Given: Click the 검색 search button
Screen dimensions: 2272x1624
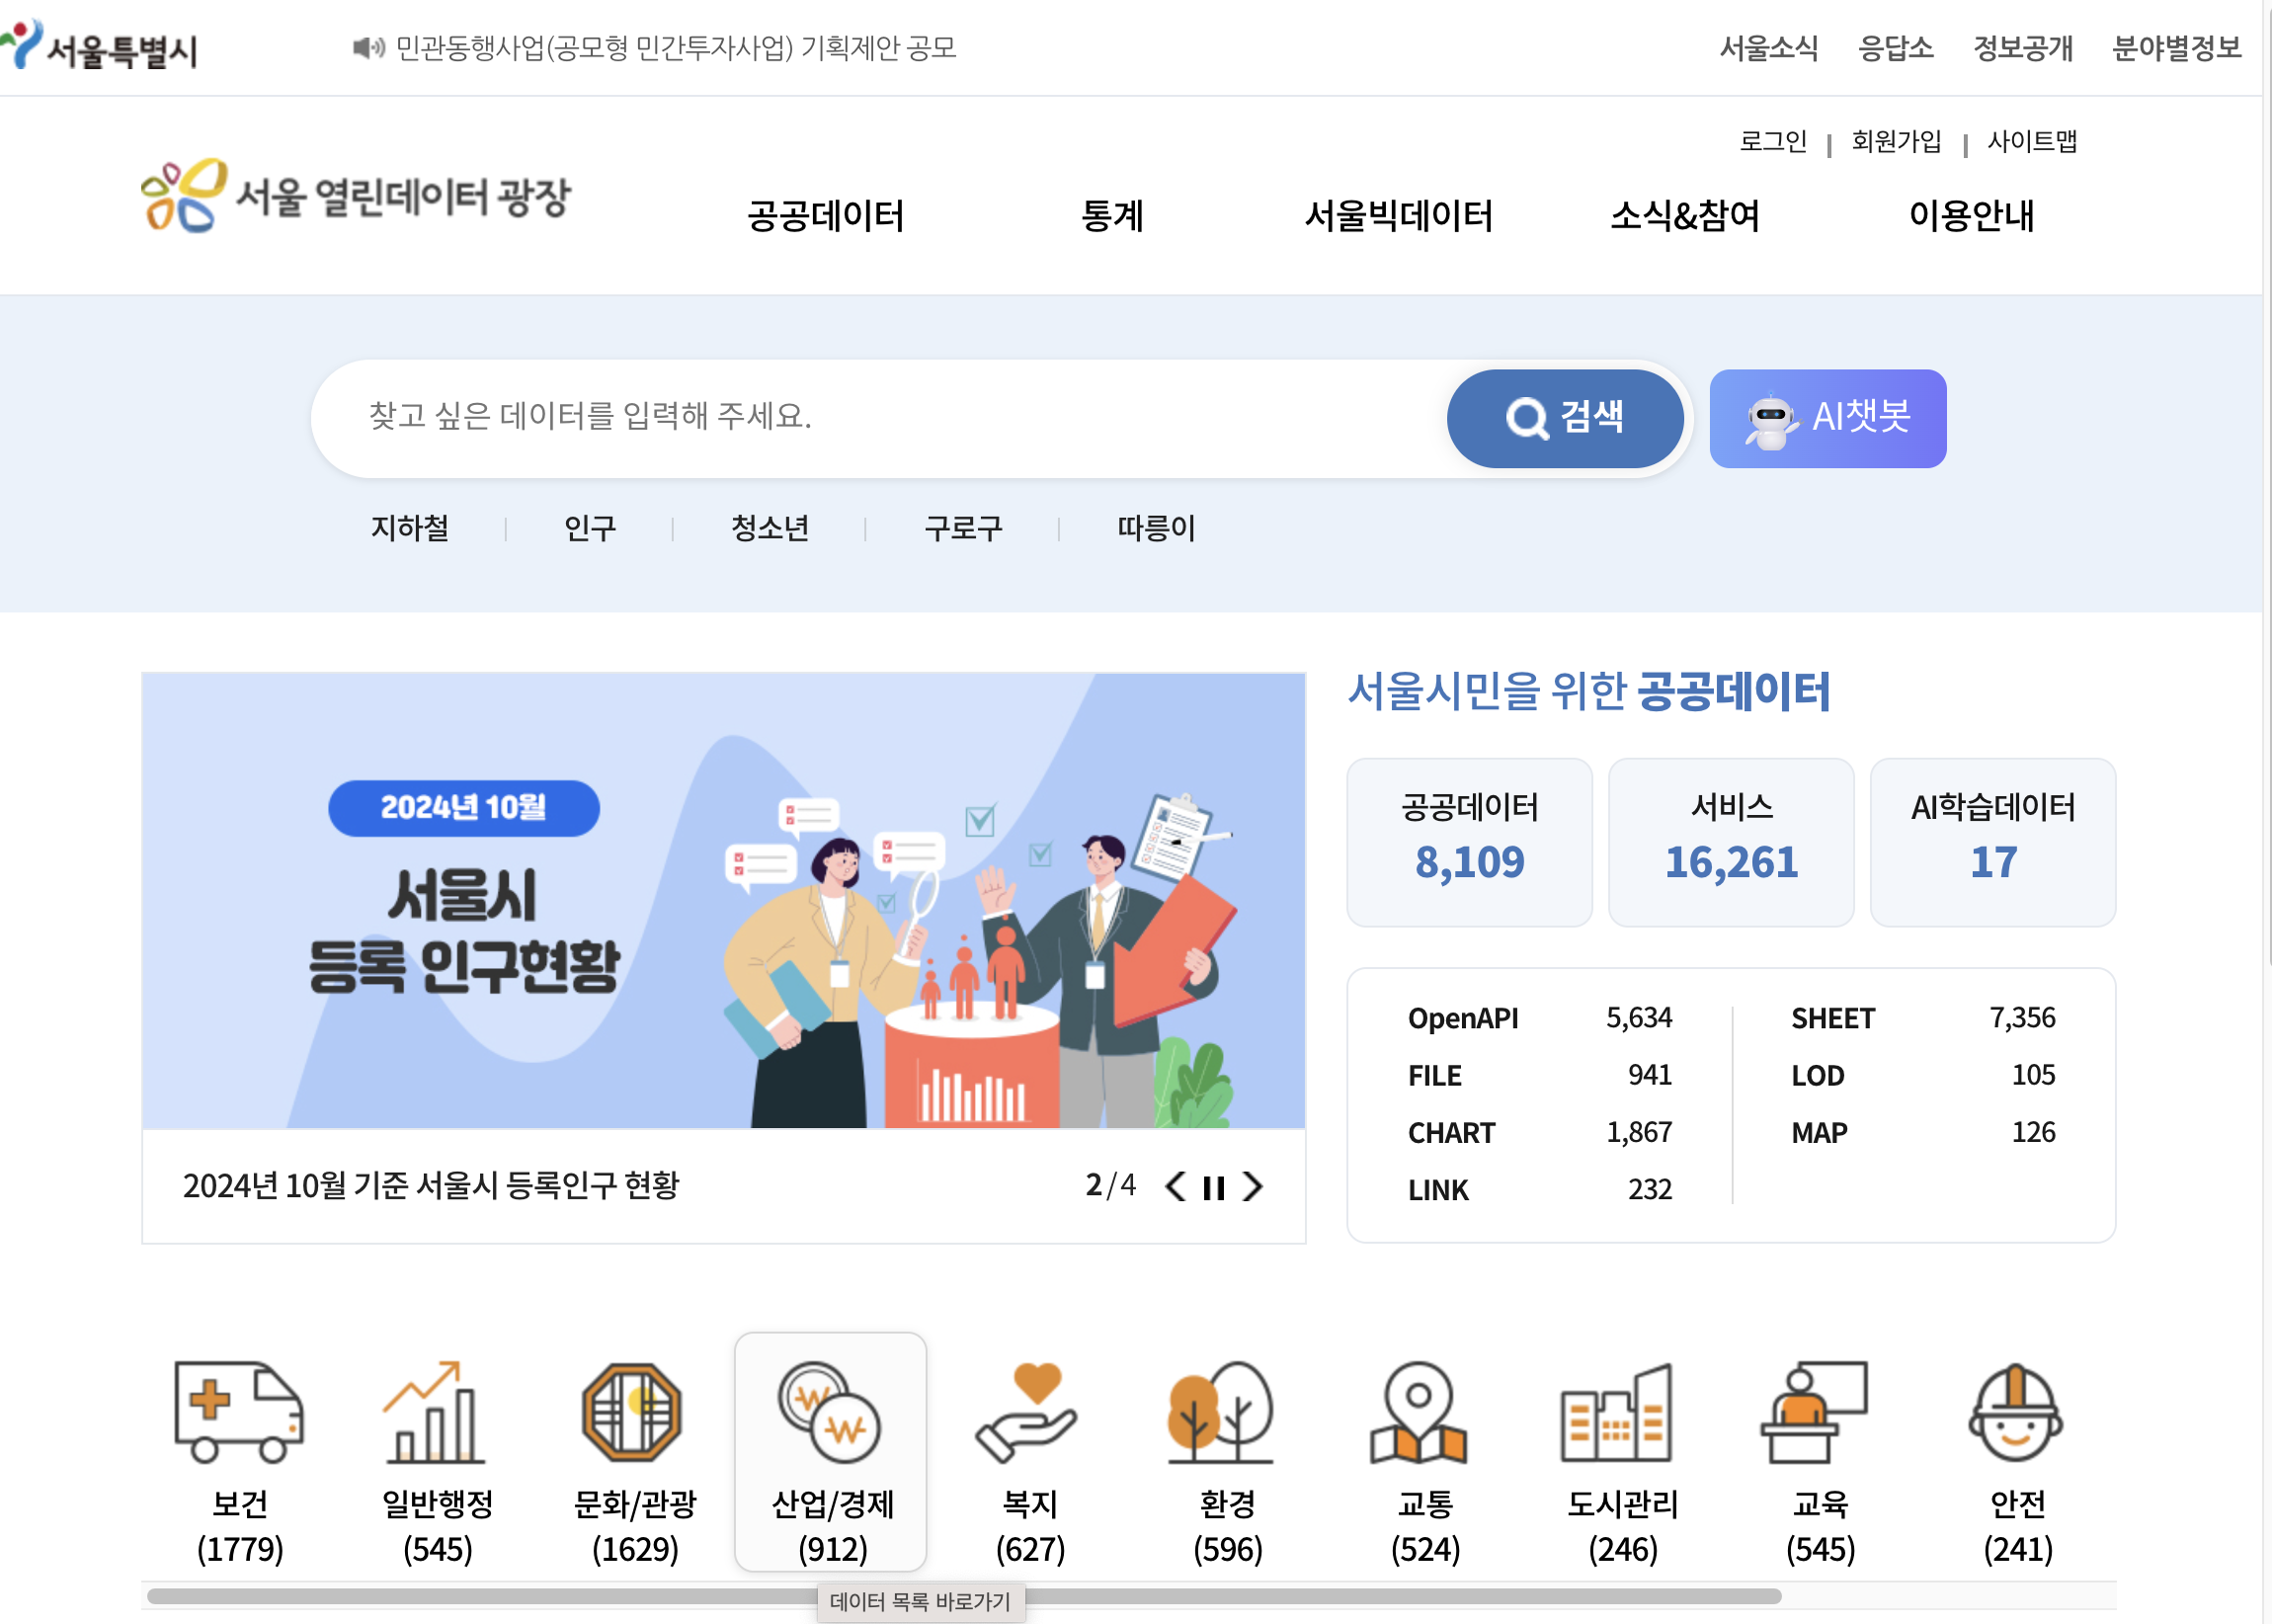Looking at the screenshot, I should coord(1564,418).
